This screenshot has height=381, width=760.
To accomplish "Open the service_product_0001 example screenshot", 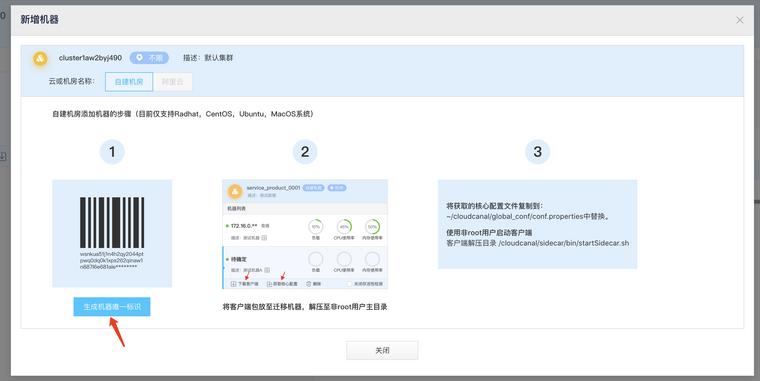I will click(305, 234).
